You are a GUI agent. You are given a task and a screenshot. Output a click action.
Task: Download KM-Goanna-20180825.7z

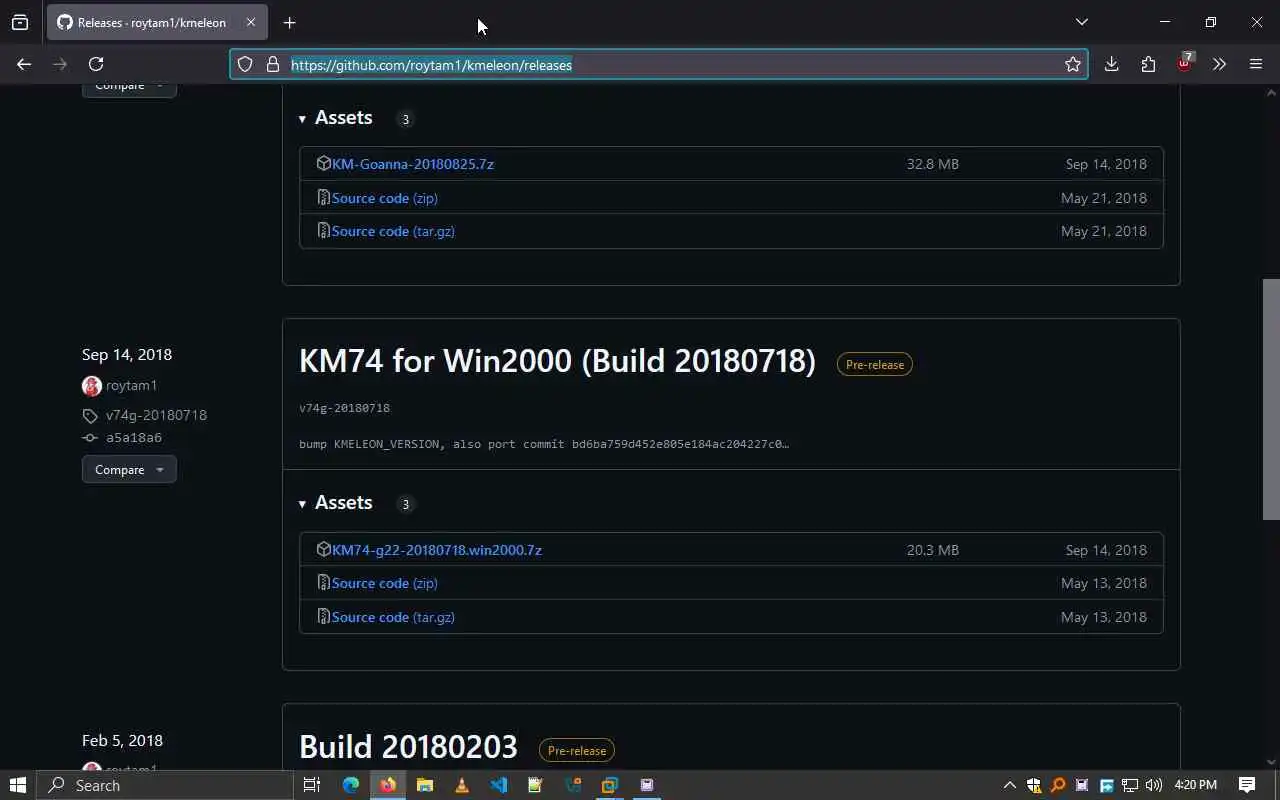(x=412, y=164)
